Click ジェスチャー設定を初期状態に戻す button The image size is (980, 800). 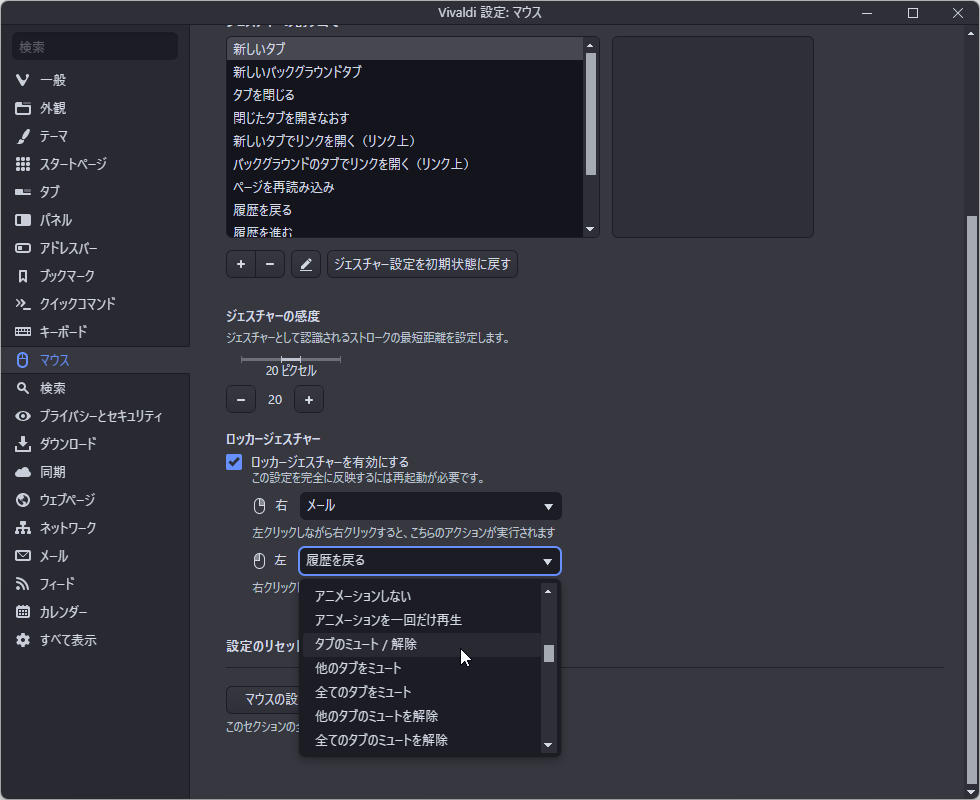coord(421,264)
